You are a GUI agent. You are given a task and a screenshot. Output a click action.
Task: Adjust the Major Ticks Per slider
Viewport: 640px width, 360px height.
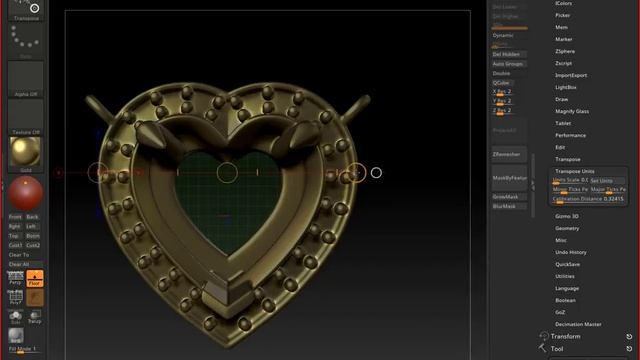point(608,190)
